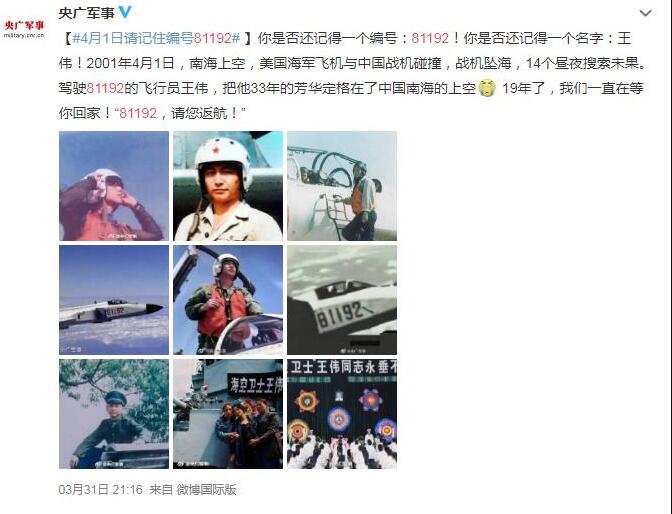This screenshot has width=672, height=514.
Task: Open thumbnail of family beside warship banner
Action: click(228, 414)
